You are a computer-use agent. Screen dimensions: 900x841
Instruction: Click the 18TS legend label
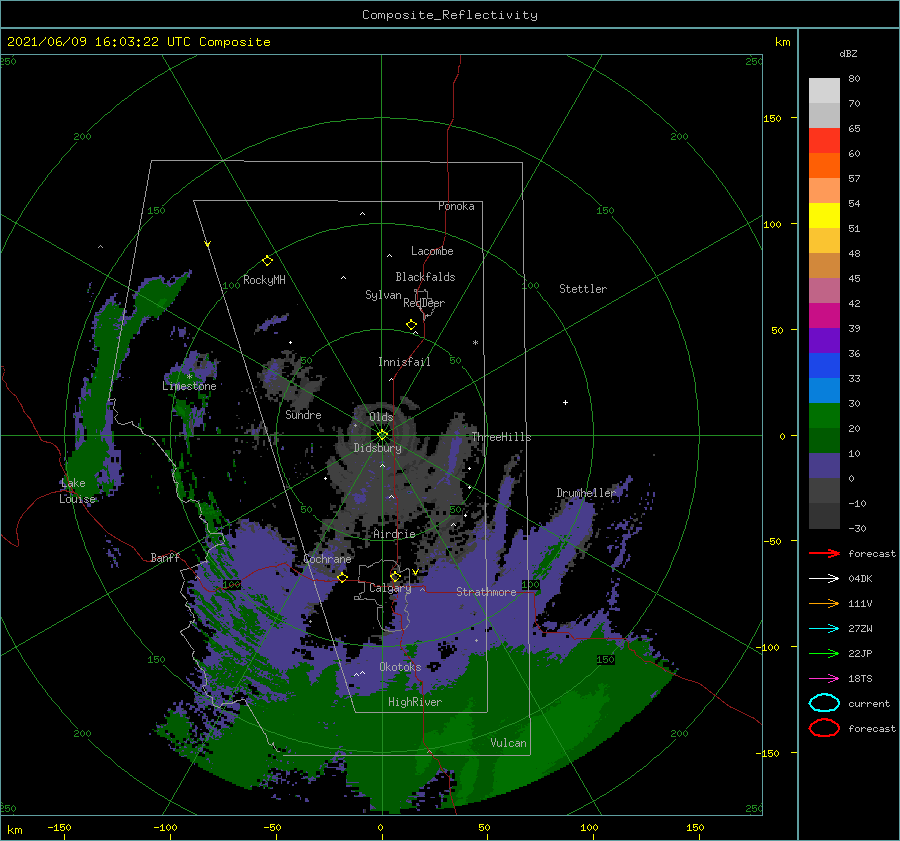(860, 679)
